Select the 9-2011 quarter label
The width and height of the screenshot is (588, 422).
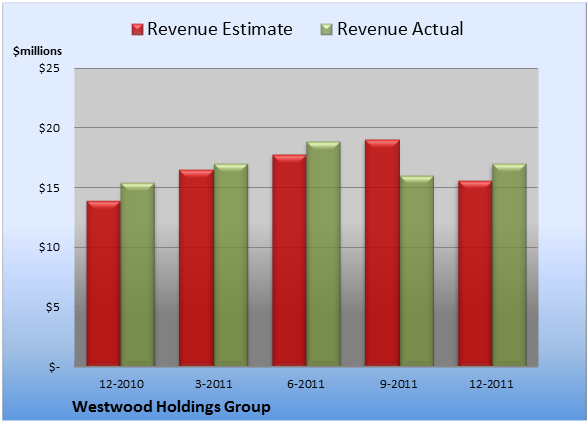[x=399, y=384]
